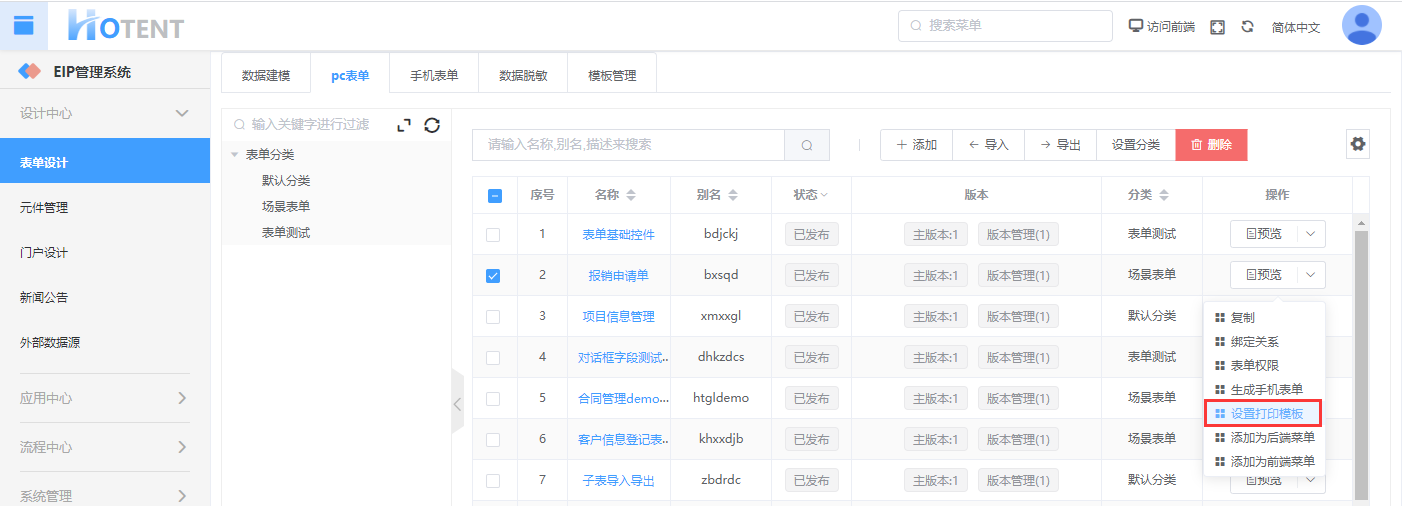Expand all tree nodes icon in category panel
The image size is (1402, 506).
[404, 125]
